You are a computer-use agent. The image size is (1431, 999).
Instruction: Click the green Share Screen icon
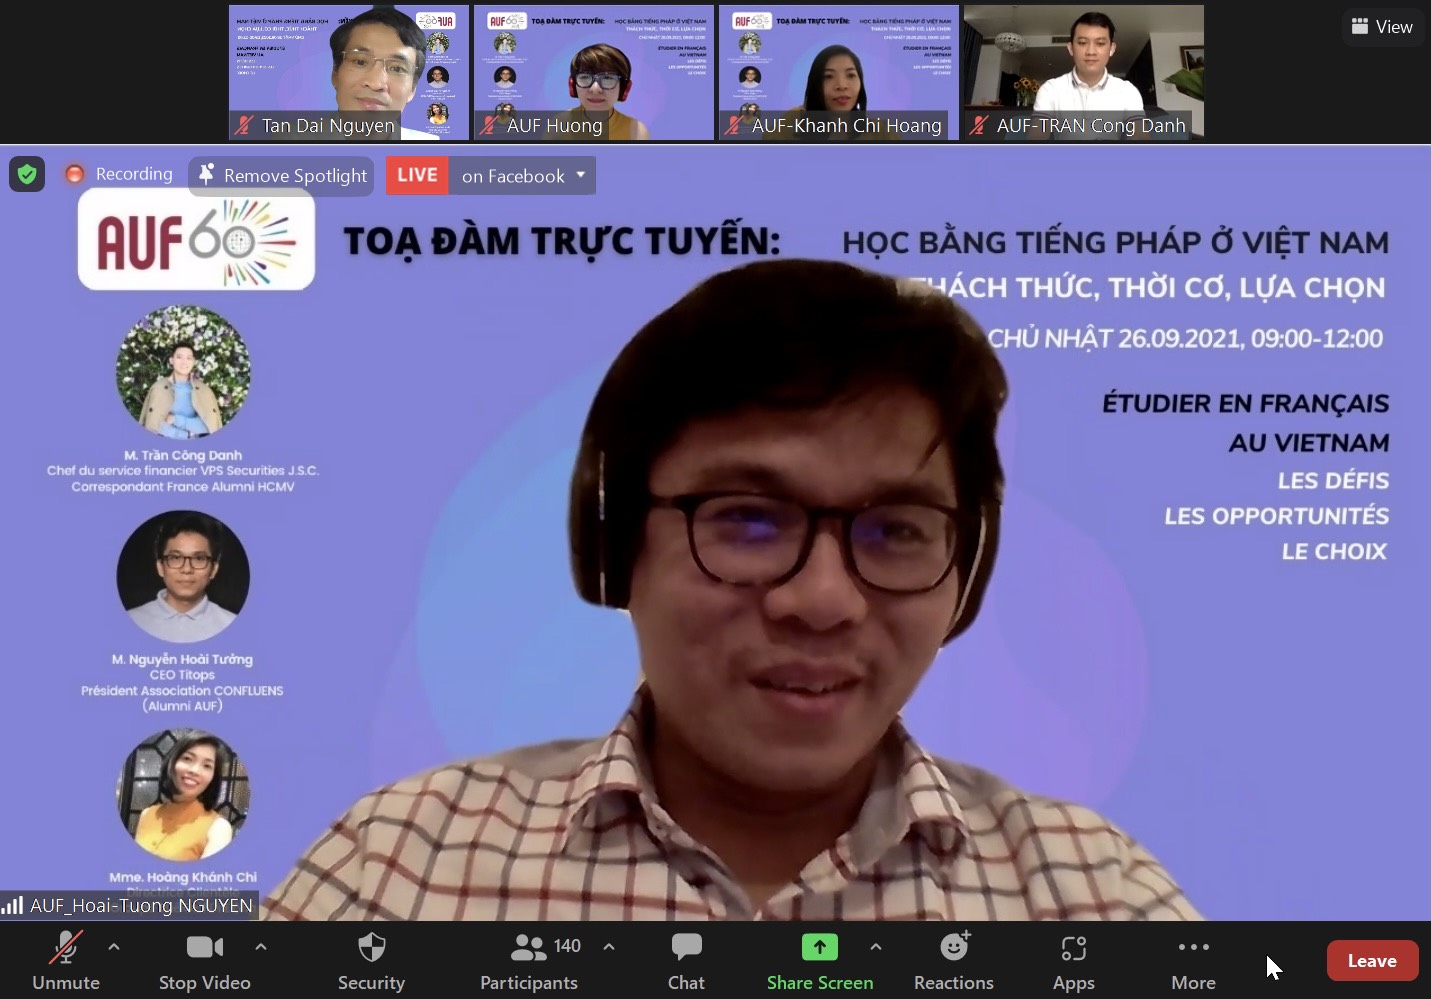coord(819,947)
